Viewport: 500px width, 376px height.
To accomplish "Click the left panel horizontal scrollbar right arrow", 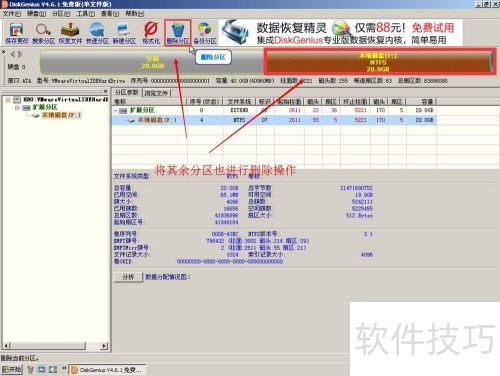I will (x=104, y=346).
